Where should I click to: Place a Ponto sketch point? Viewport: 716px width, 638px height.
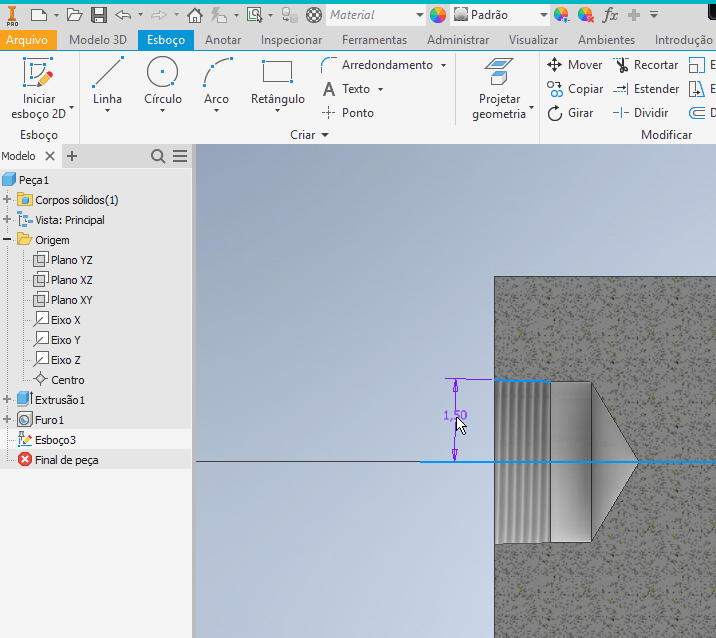pos(347,113)
